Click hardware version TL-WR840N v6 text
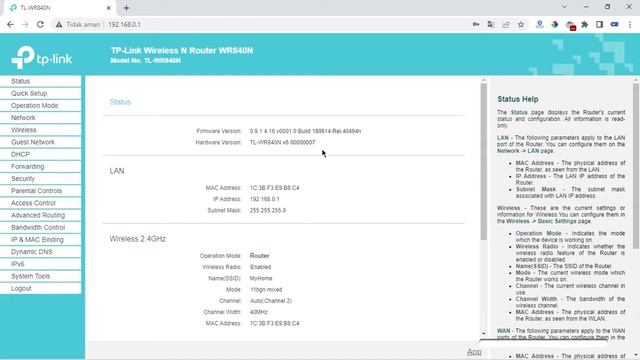 click(282, 142)
